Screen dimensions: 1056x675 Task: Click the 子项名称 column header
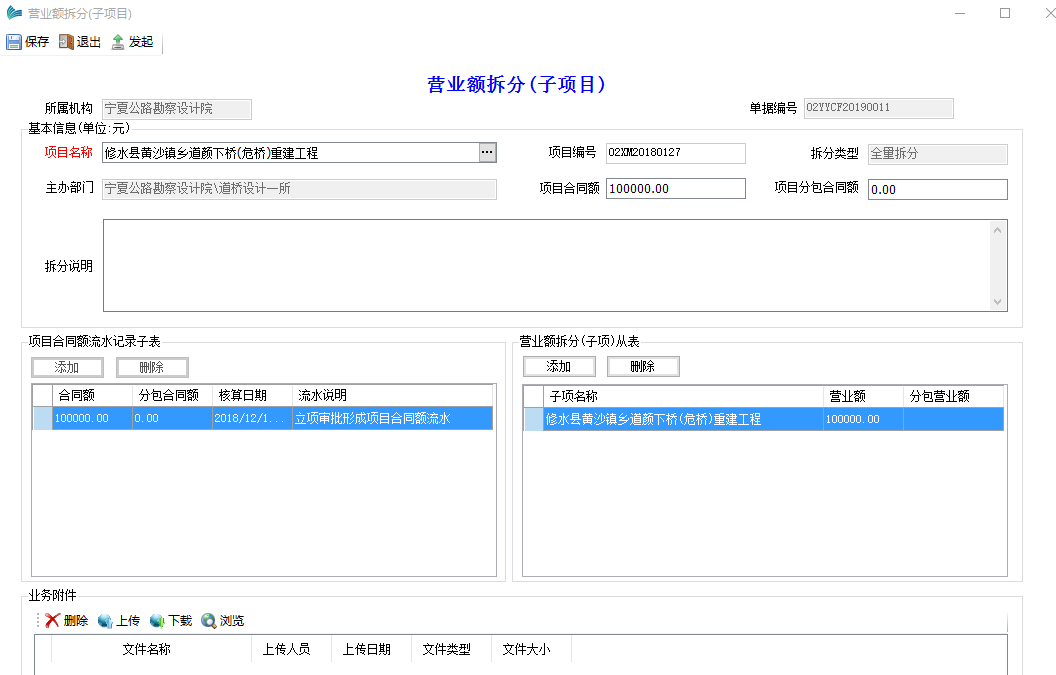684,396
